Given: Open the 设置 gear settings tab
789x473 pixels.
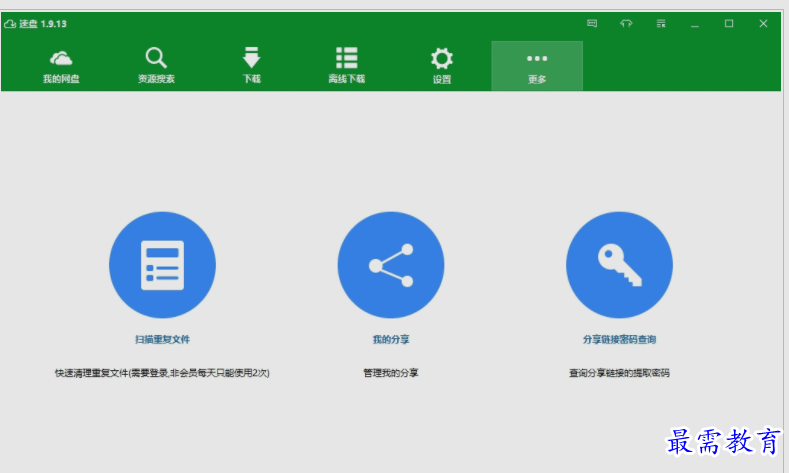Looking at the screenshot, I should pyautogui.click(x=442, y=66).
